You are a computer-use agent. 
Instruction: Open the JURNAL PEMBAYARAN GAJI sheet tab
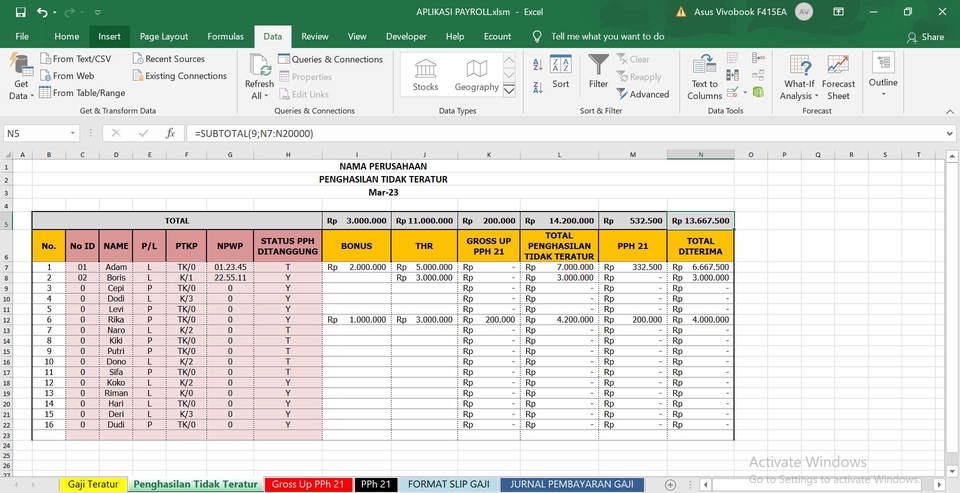(x=572, y=484)
